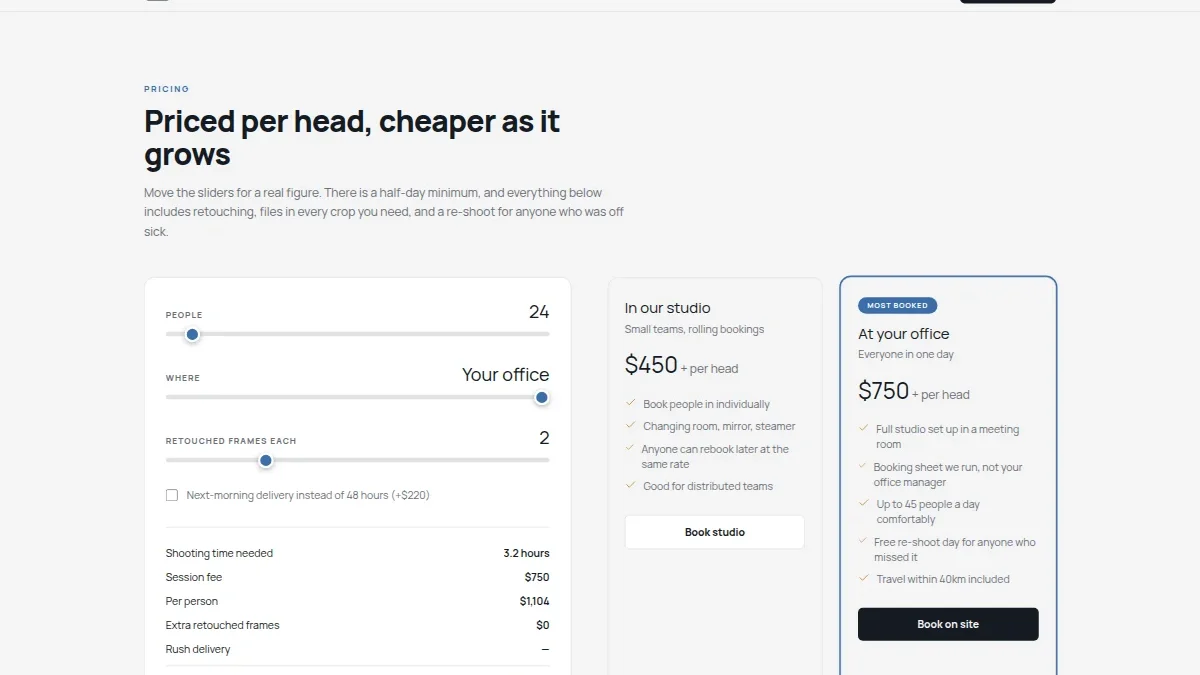
Task: Click the $450 per head price
Action: (x=681, y=366)
